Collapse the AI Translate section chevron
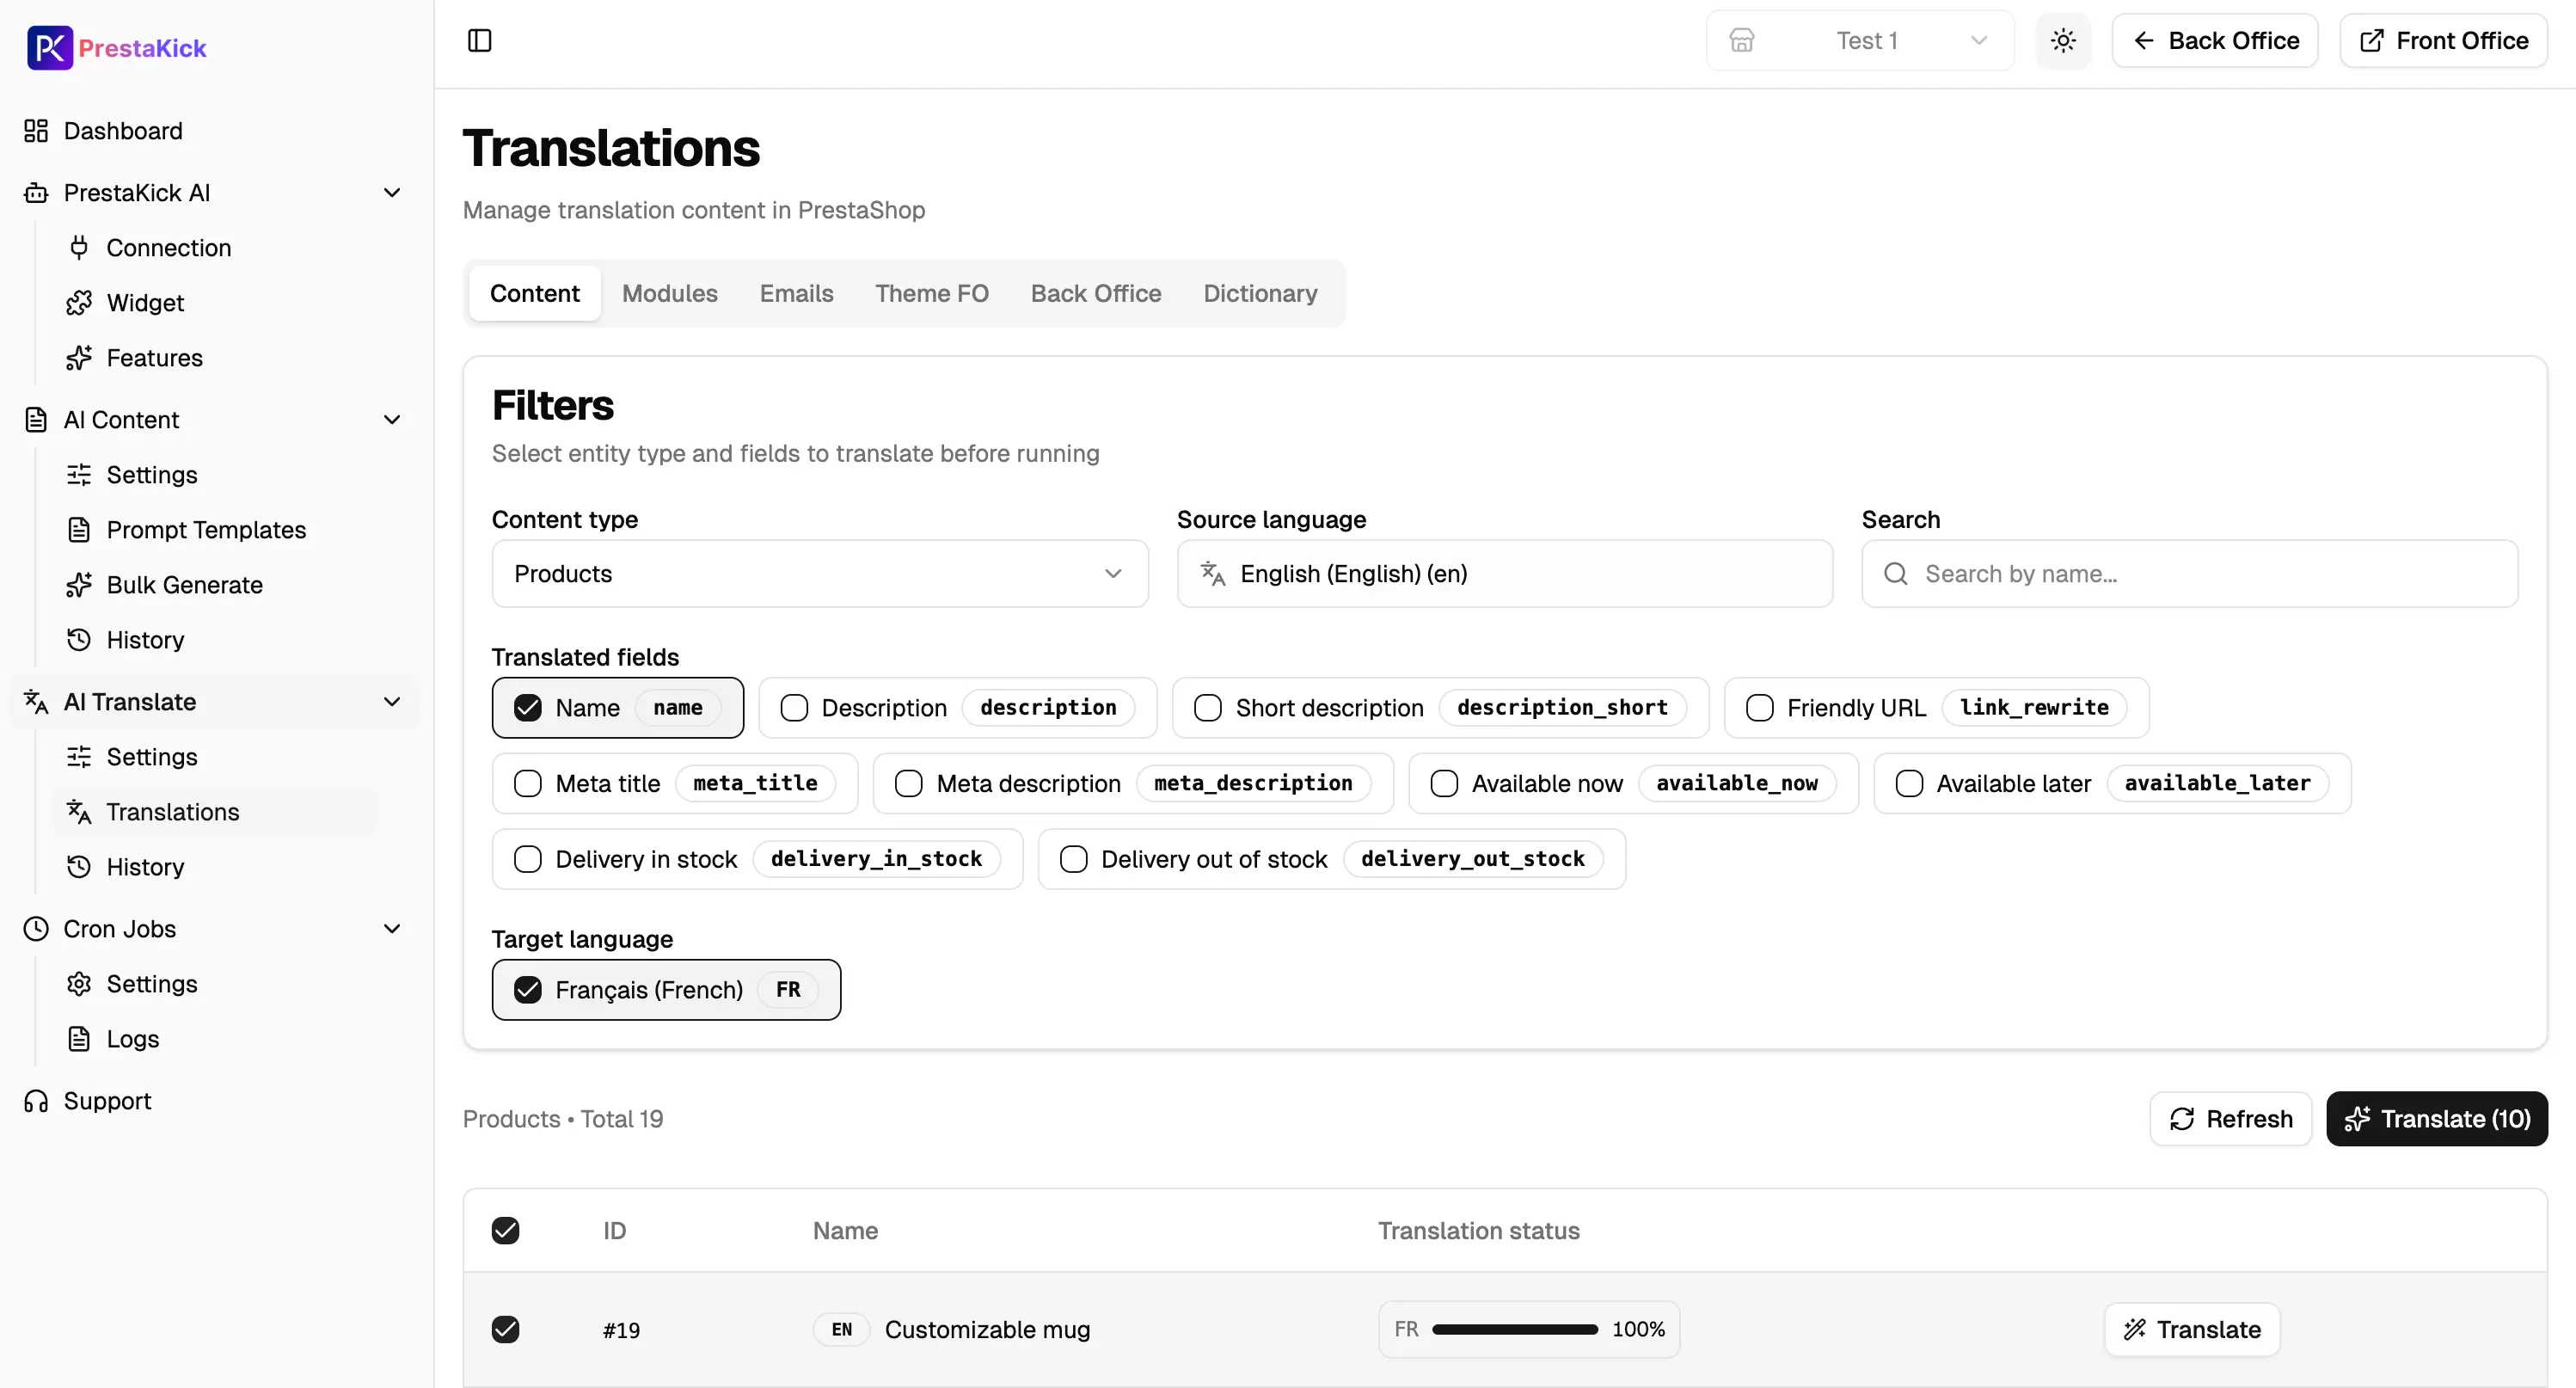This screenshot has height=1388, width=2576. [x=392, y=702]
